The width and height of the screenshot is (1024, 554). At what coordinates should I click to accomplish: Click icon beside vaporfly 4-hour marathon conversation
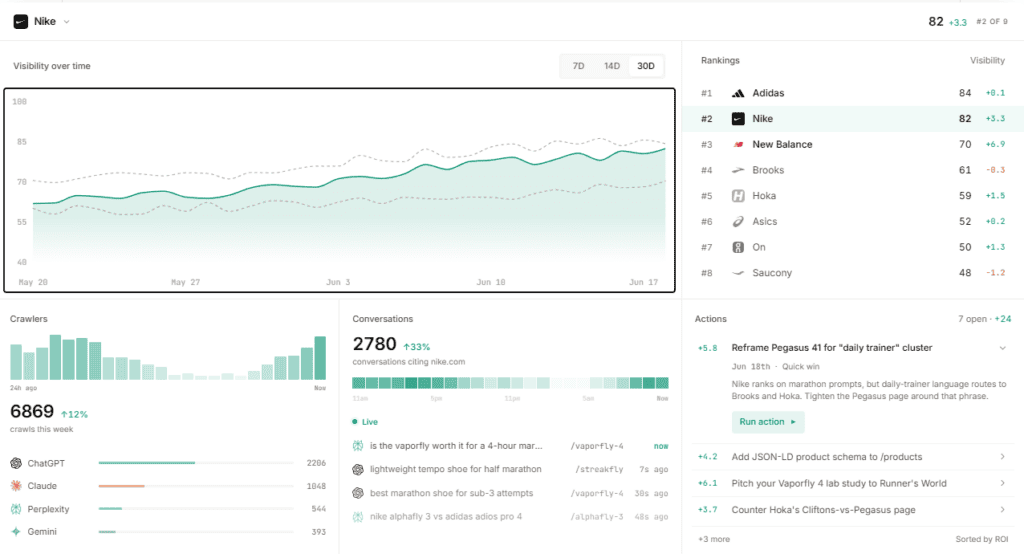358,446
